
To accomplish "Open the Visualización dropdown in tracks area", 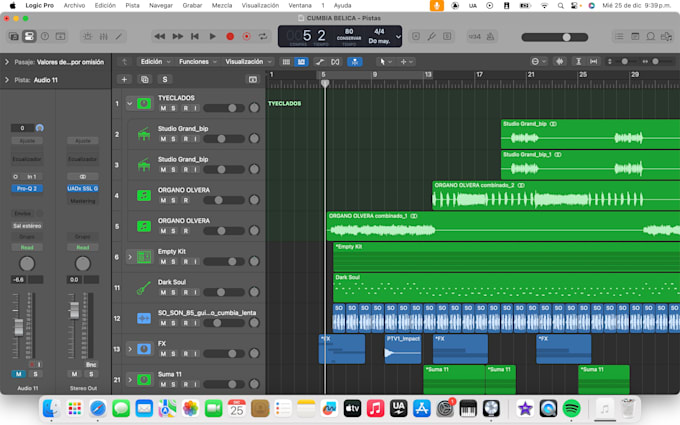I will coord(248,62).
